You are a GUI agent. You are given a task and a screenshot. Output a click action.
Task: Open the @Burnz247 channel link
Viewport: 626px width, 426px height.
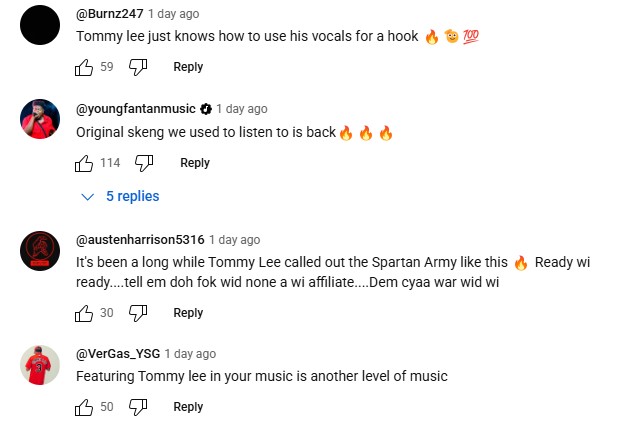point(109,14)
